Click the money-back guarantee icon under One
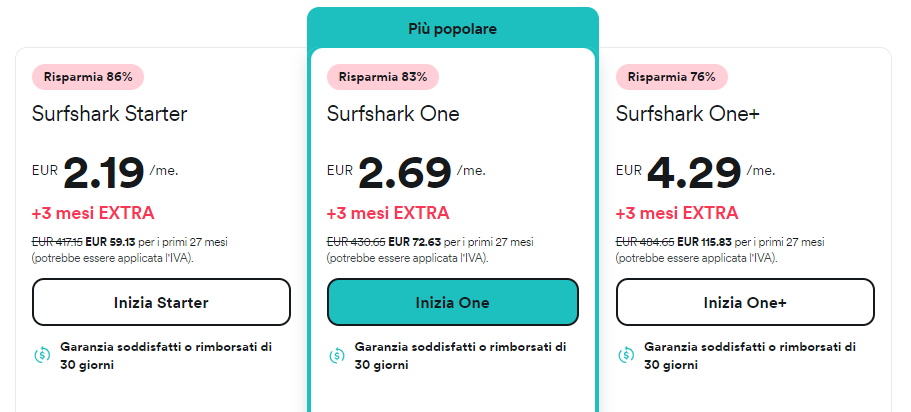The height and width of the screenshot is (412, 911). point(337,355)
